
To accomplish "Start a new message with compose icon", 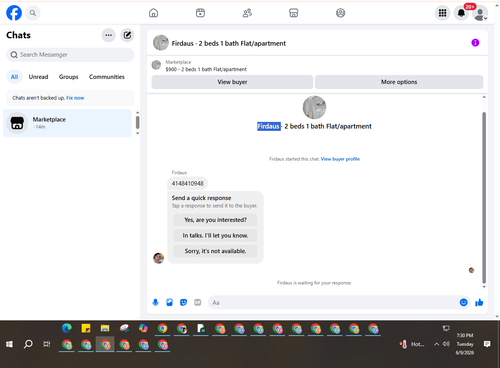I will (127, 35).
